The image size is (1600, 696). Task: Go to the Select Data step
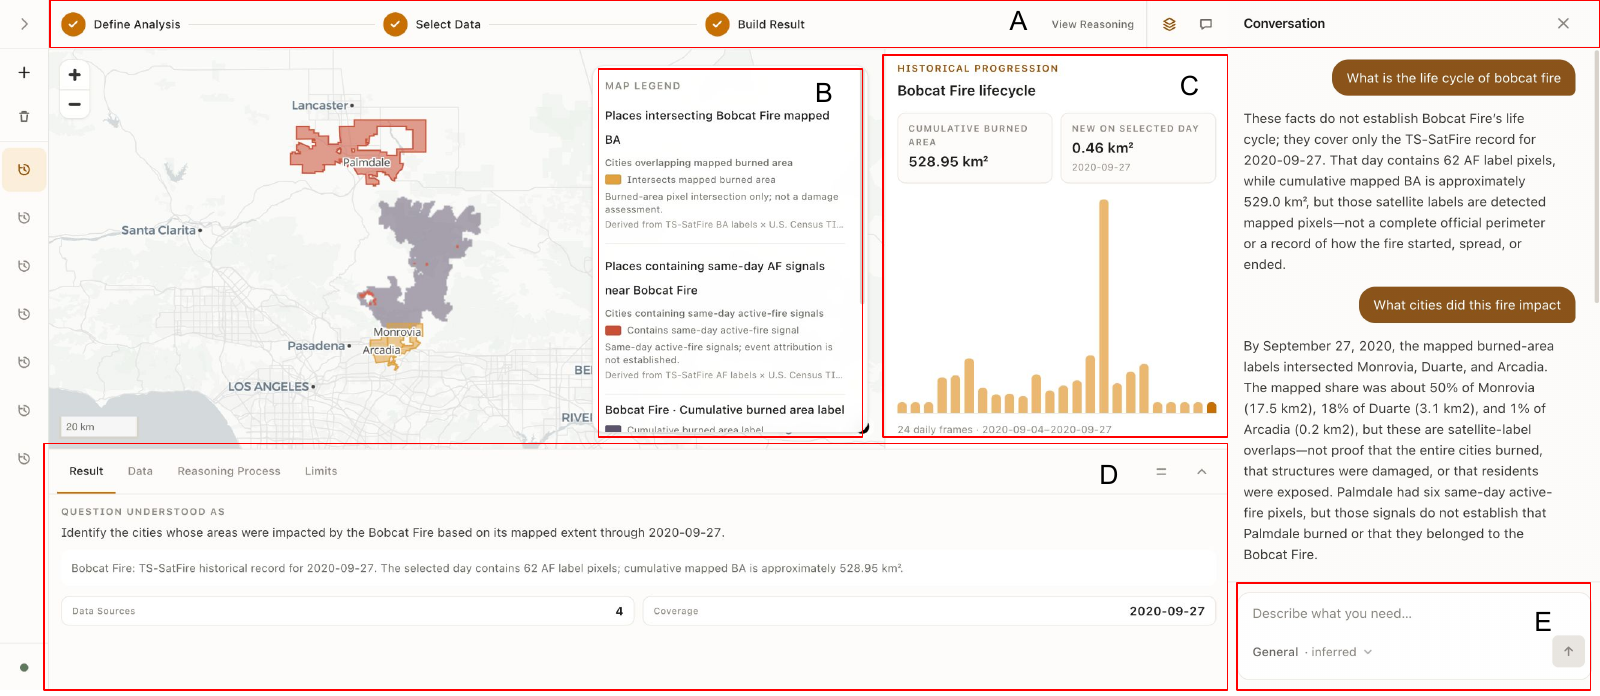click(x=432, y=24)
